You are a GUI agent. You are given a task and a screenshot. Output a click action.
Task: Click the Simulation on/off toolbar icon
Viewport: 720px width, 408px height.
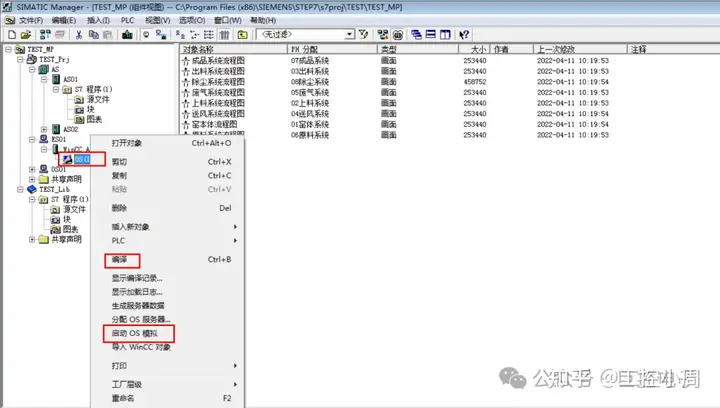(x=398, y=34)
